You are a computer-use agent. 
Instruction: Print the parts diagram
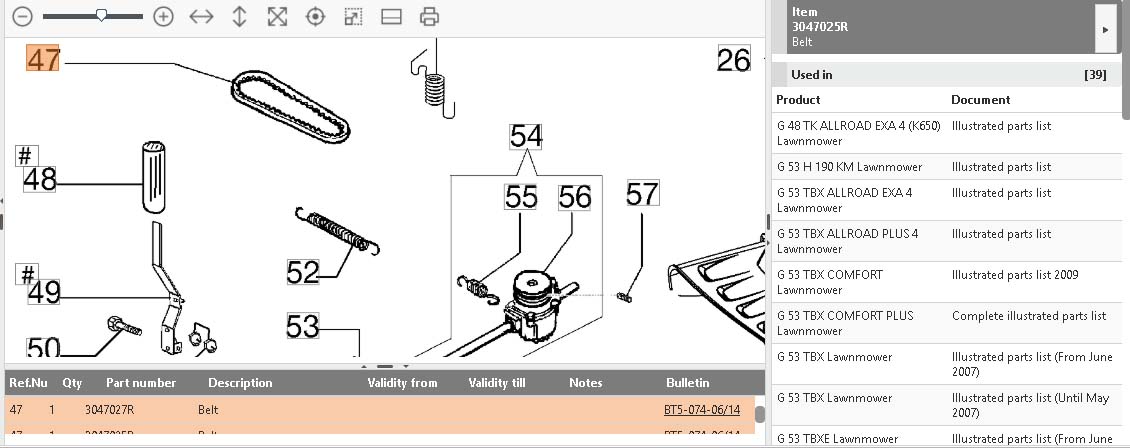pyautogui.click(x=429, y=17)
